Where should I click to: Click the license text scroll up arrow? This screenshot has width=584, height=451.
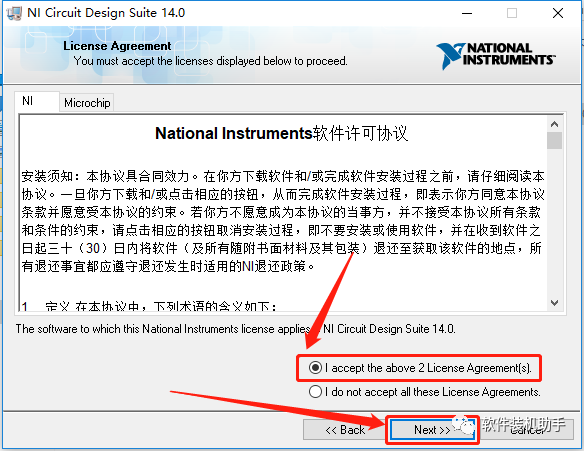tap(555, 124)
